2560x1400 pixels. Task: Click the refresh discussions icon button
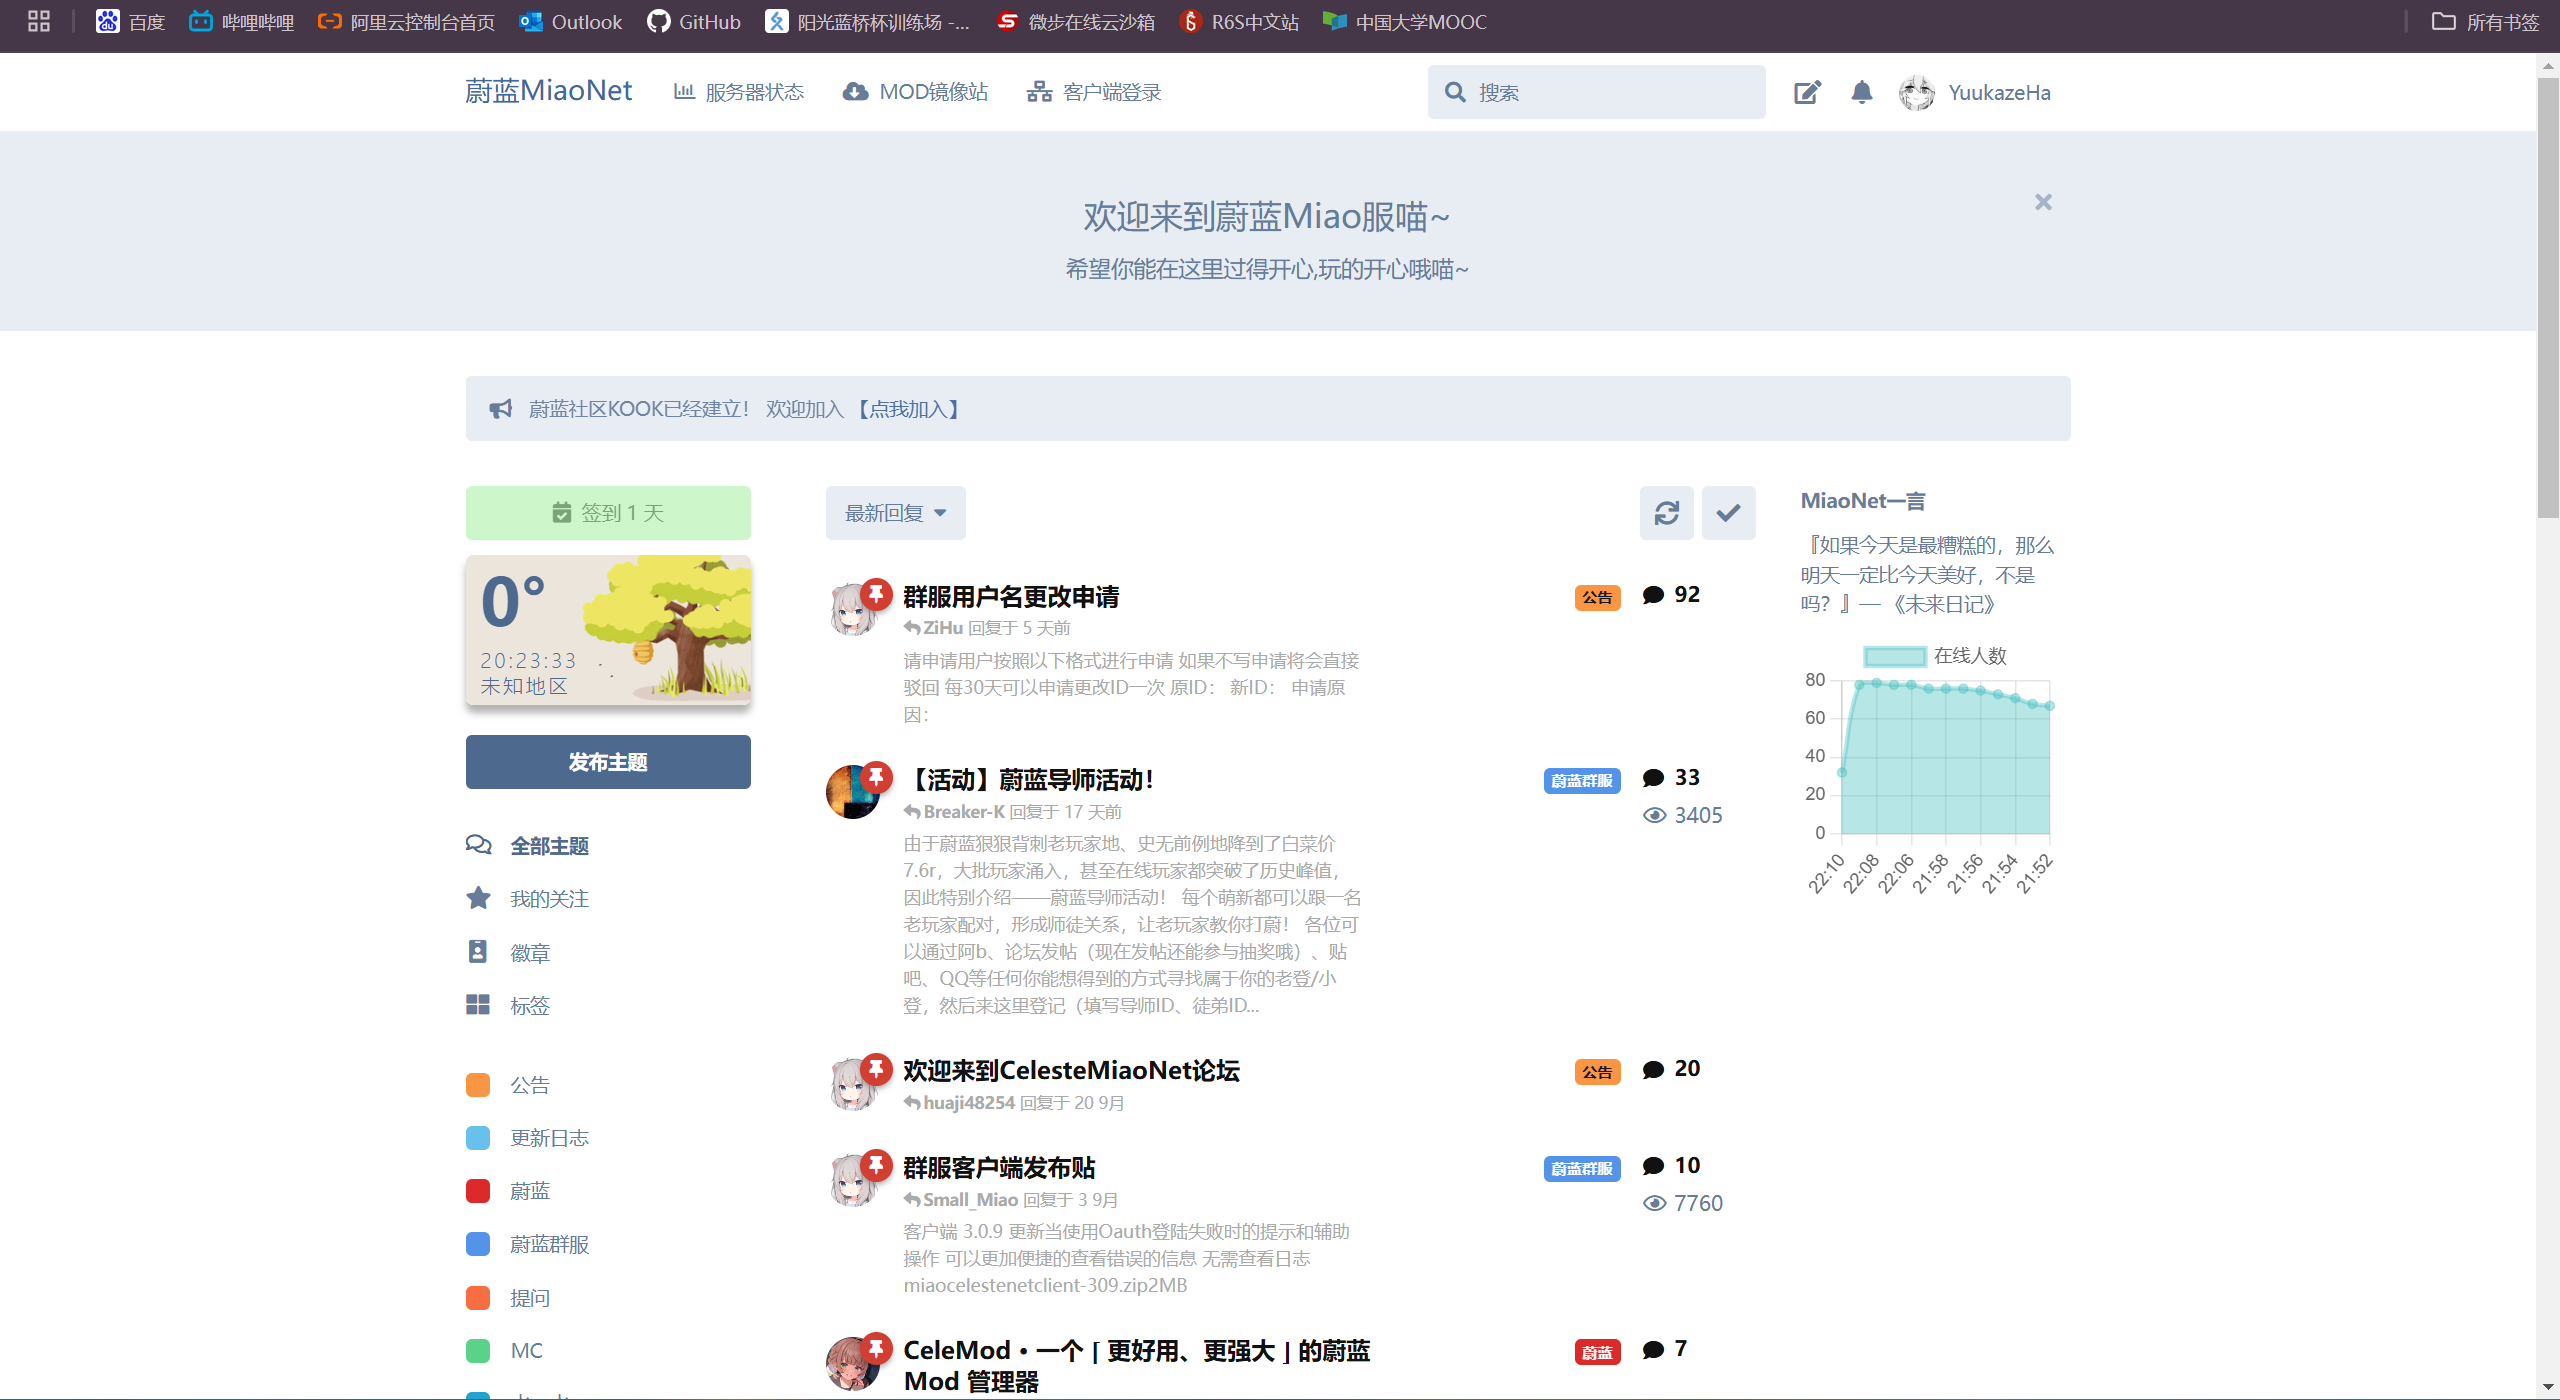point(1666,513)
